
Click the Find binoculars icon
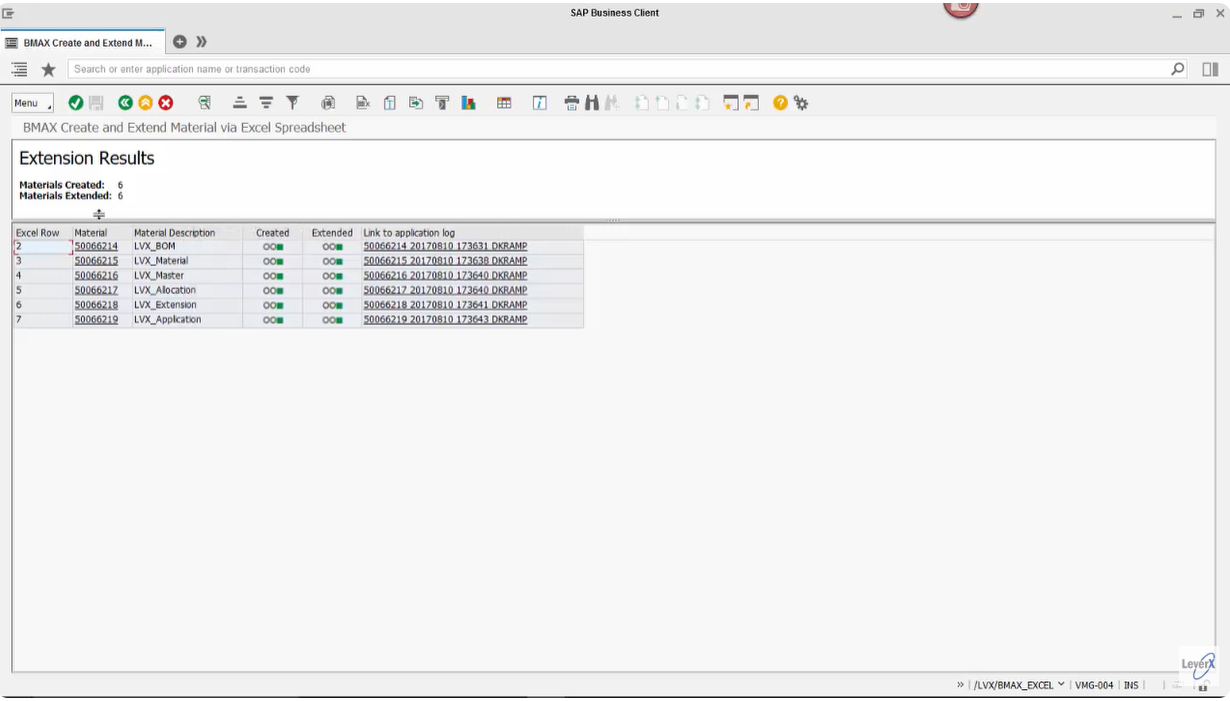click(x=591, y=102)
